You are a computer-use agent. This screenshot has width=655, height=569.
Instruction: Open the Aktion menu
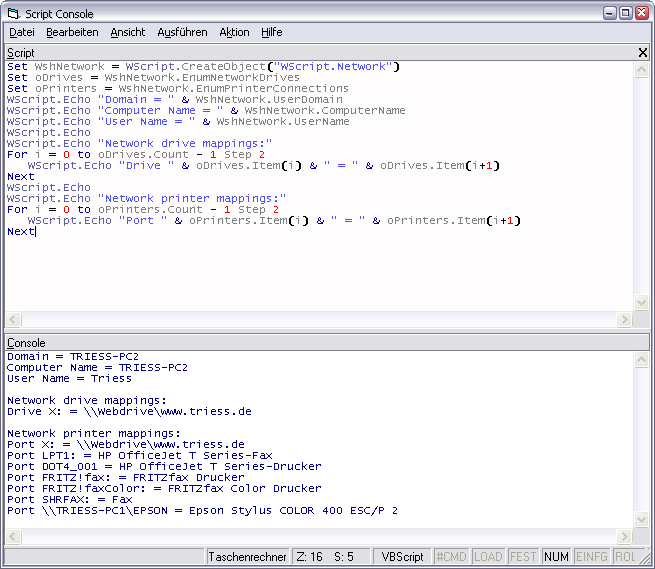point(234,32)
